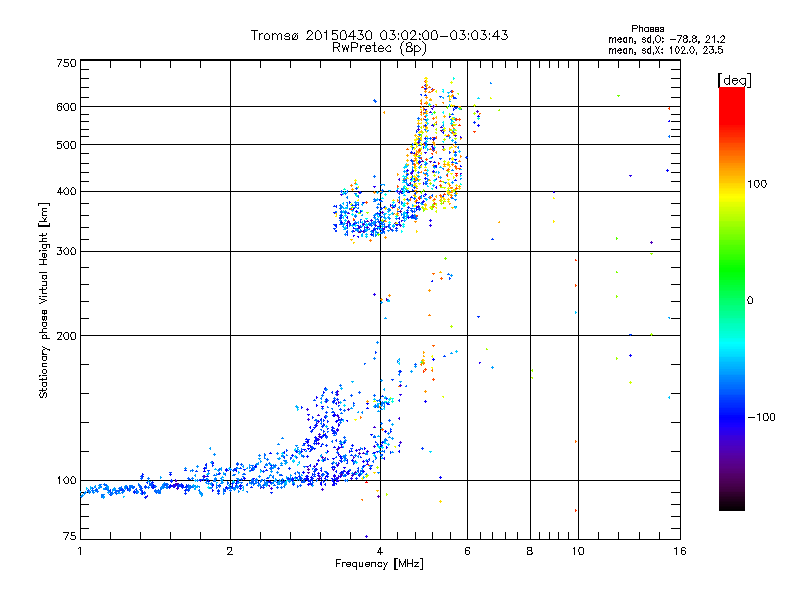The height and width of the screenshot is (600, 800).
Task: Click the y-axis label '750'
Action: [66, 63]
